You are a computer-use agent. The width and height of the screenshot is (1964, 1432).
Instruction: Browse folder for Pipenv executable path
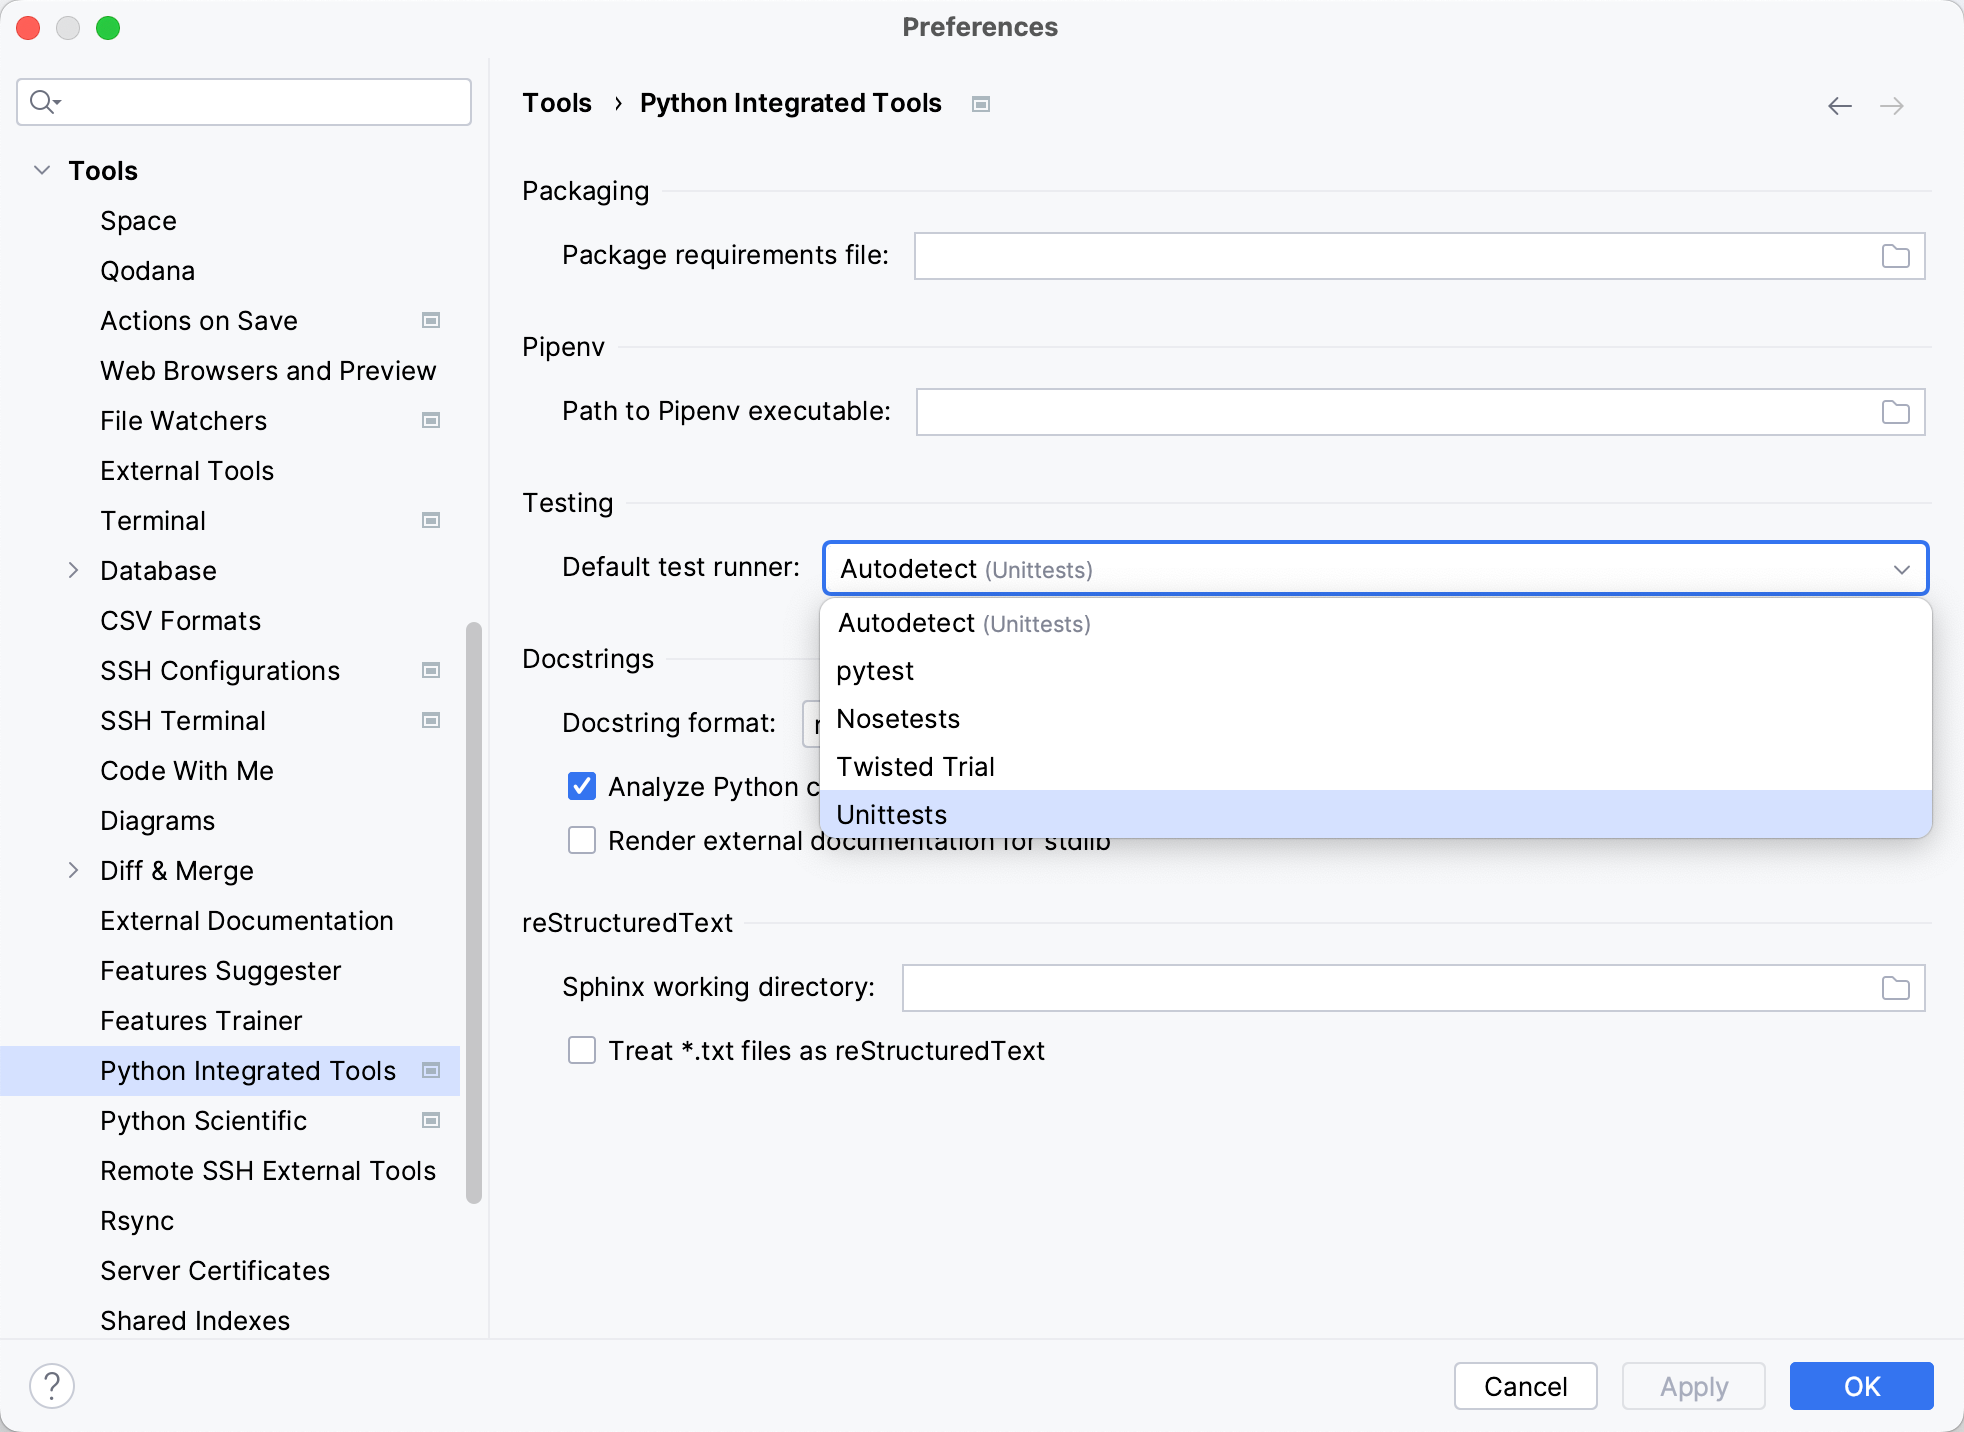(1896, 412)
